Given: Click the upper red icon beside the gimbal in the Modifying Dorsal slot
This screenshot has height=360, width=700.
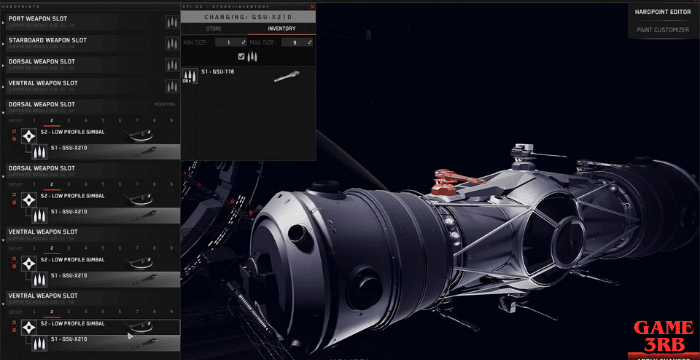Looking at the screenshot, I should tap(14, 131).
